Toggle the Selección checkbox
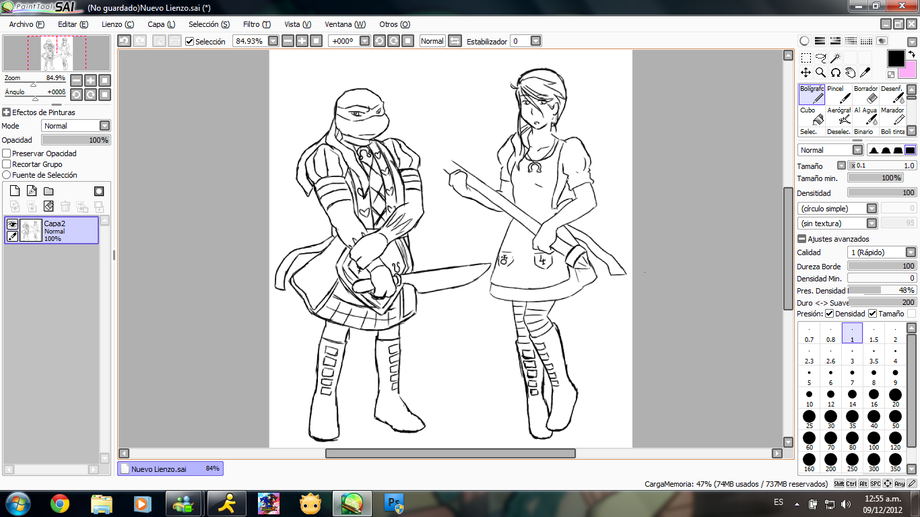The width and height of the screenshot is (920, 517). click(x=190, y=42)
